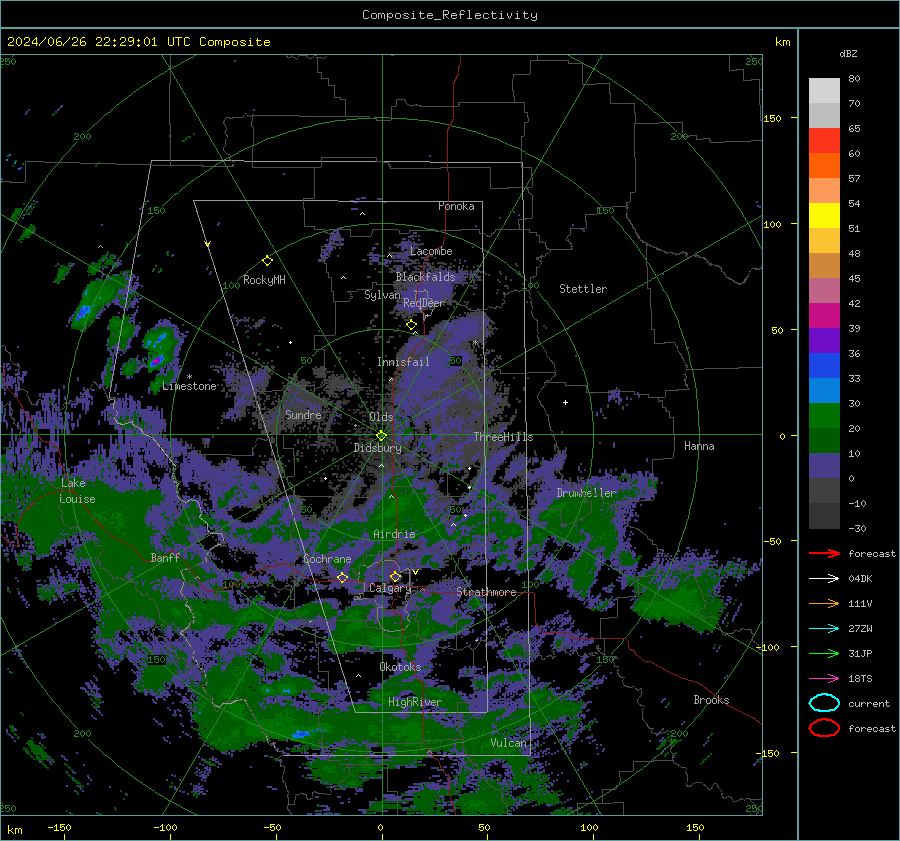This screenshot has height=841, width=900.
Task: Click the Calgary city label
Action: coord(390,588)
